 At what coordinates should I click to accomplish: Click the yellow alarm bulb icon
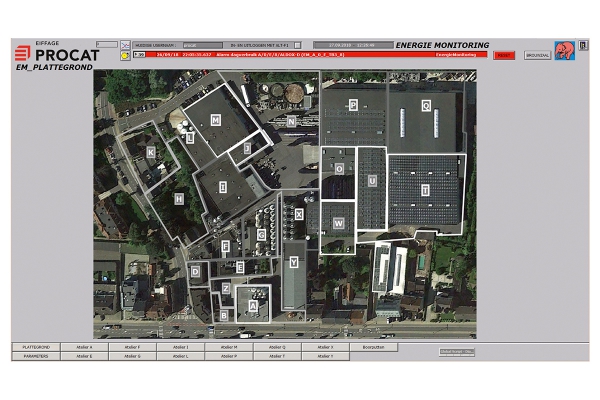[x=125, y=56]
